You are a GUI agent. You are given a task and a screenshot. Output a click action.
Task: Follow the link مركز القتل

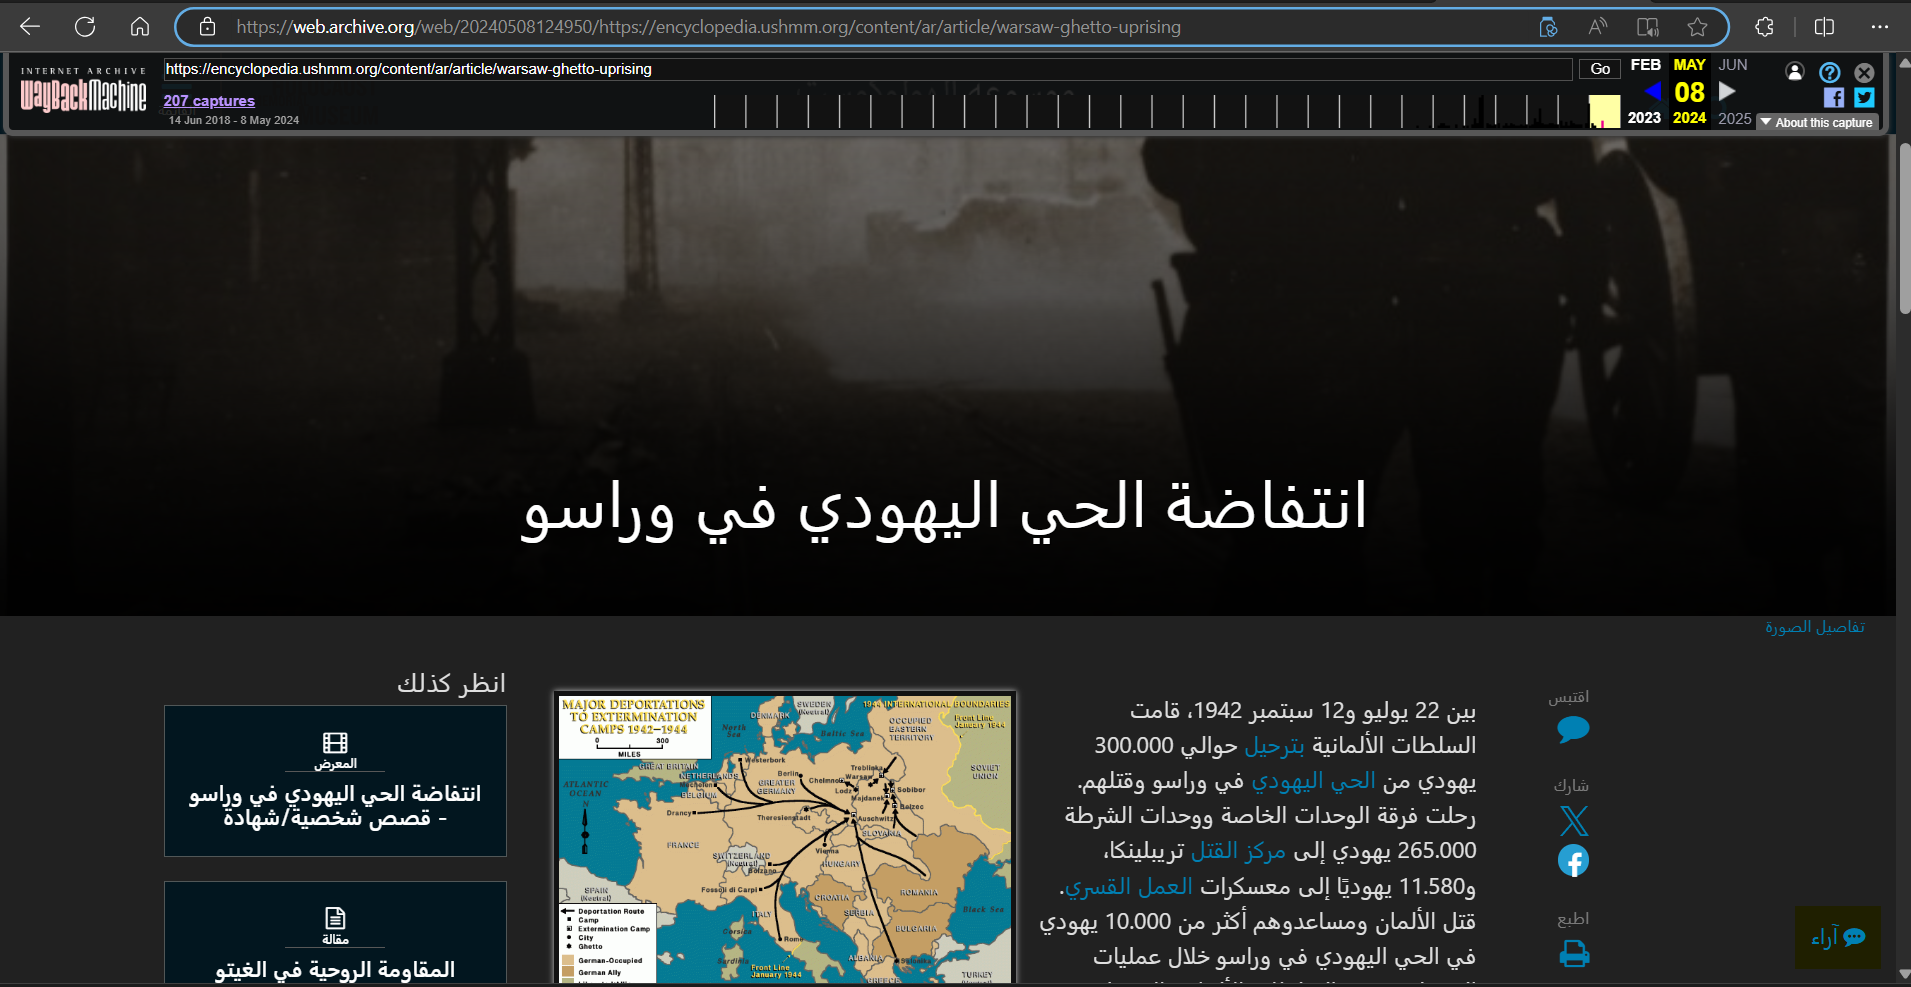coord(1237,851)
